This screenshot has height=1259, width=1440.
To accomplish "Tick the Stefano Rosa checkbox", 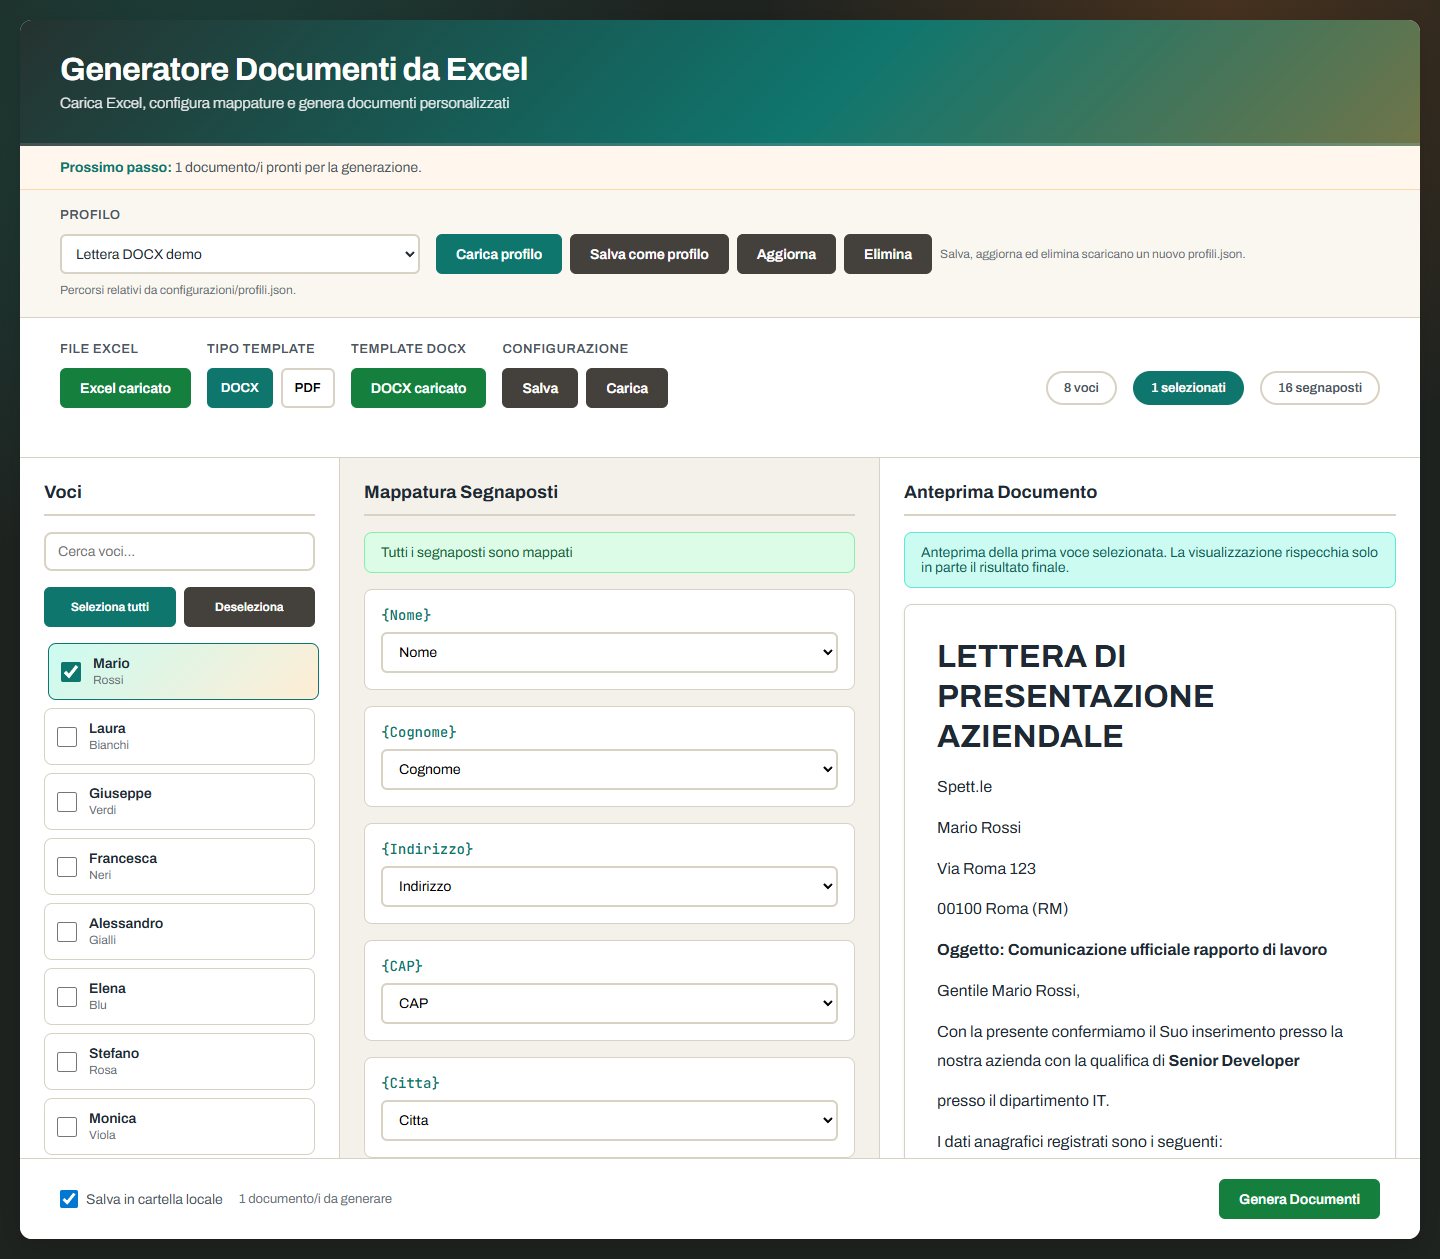I will pos(67,1062).
